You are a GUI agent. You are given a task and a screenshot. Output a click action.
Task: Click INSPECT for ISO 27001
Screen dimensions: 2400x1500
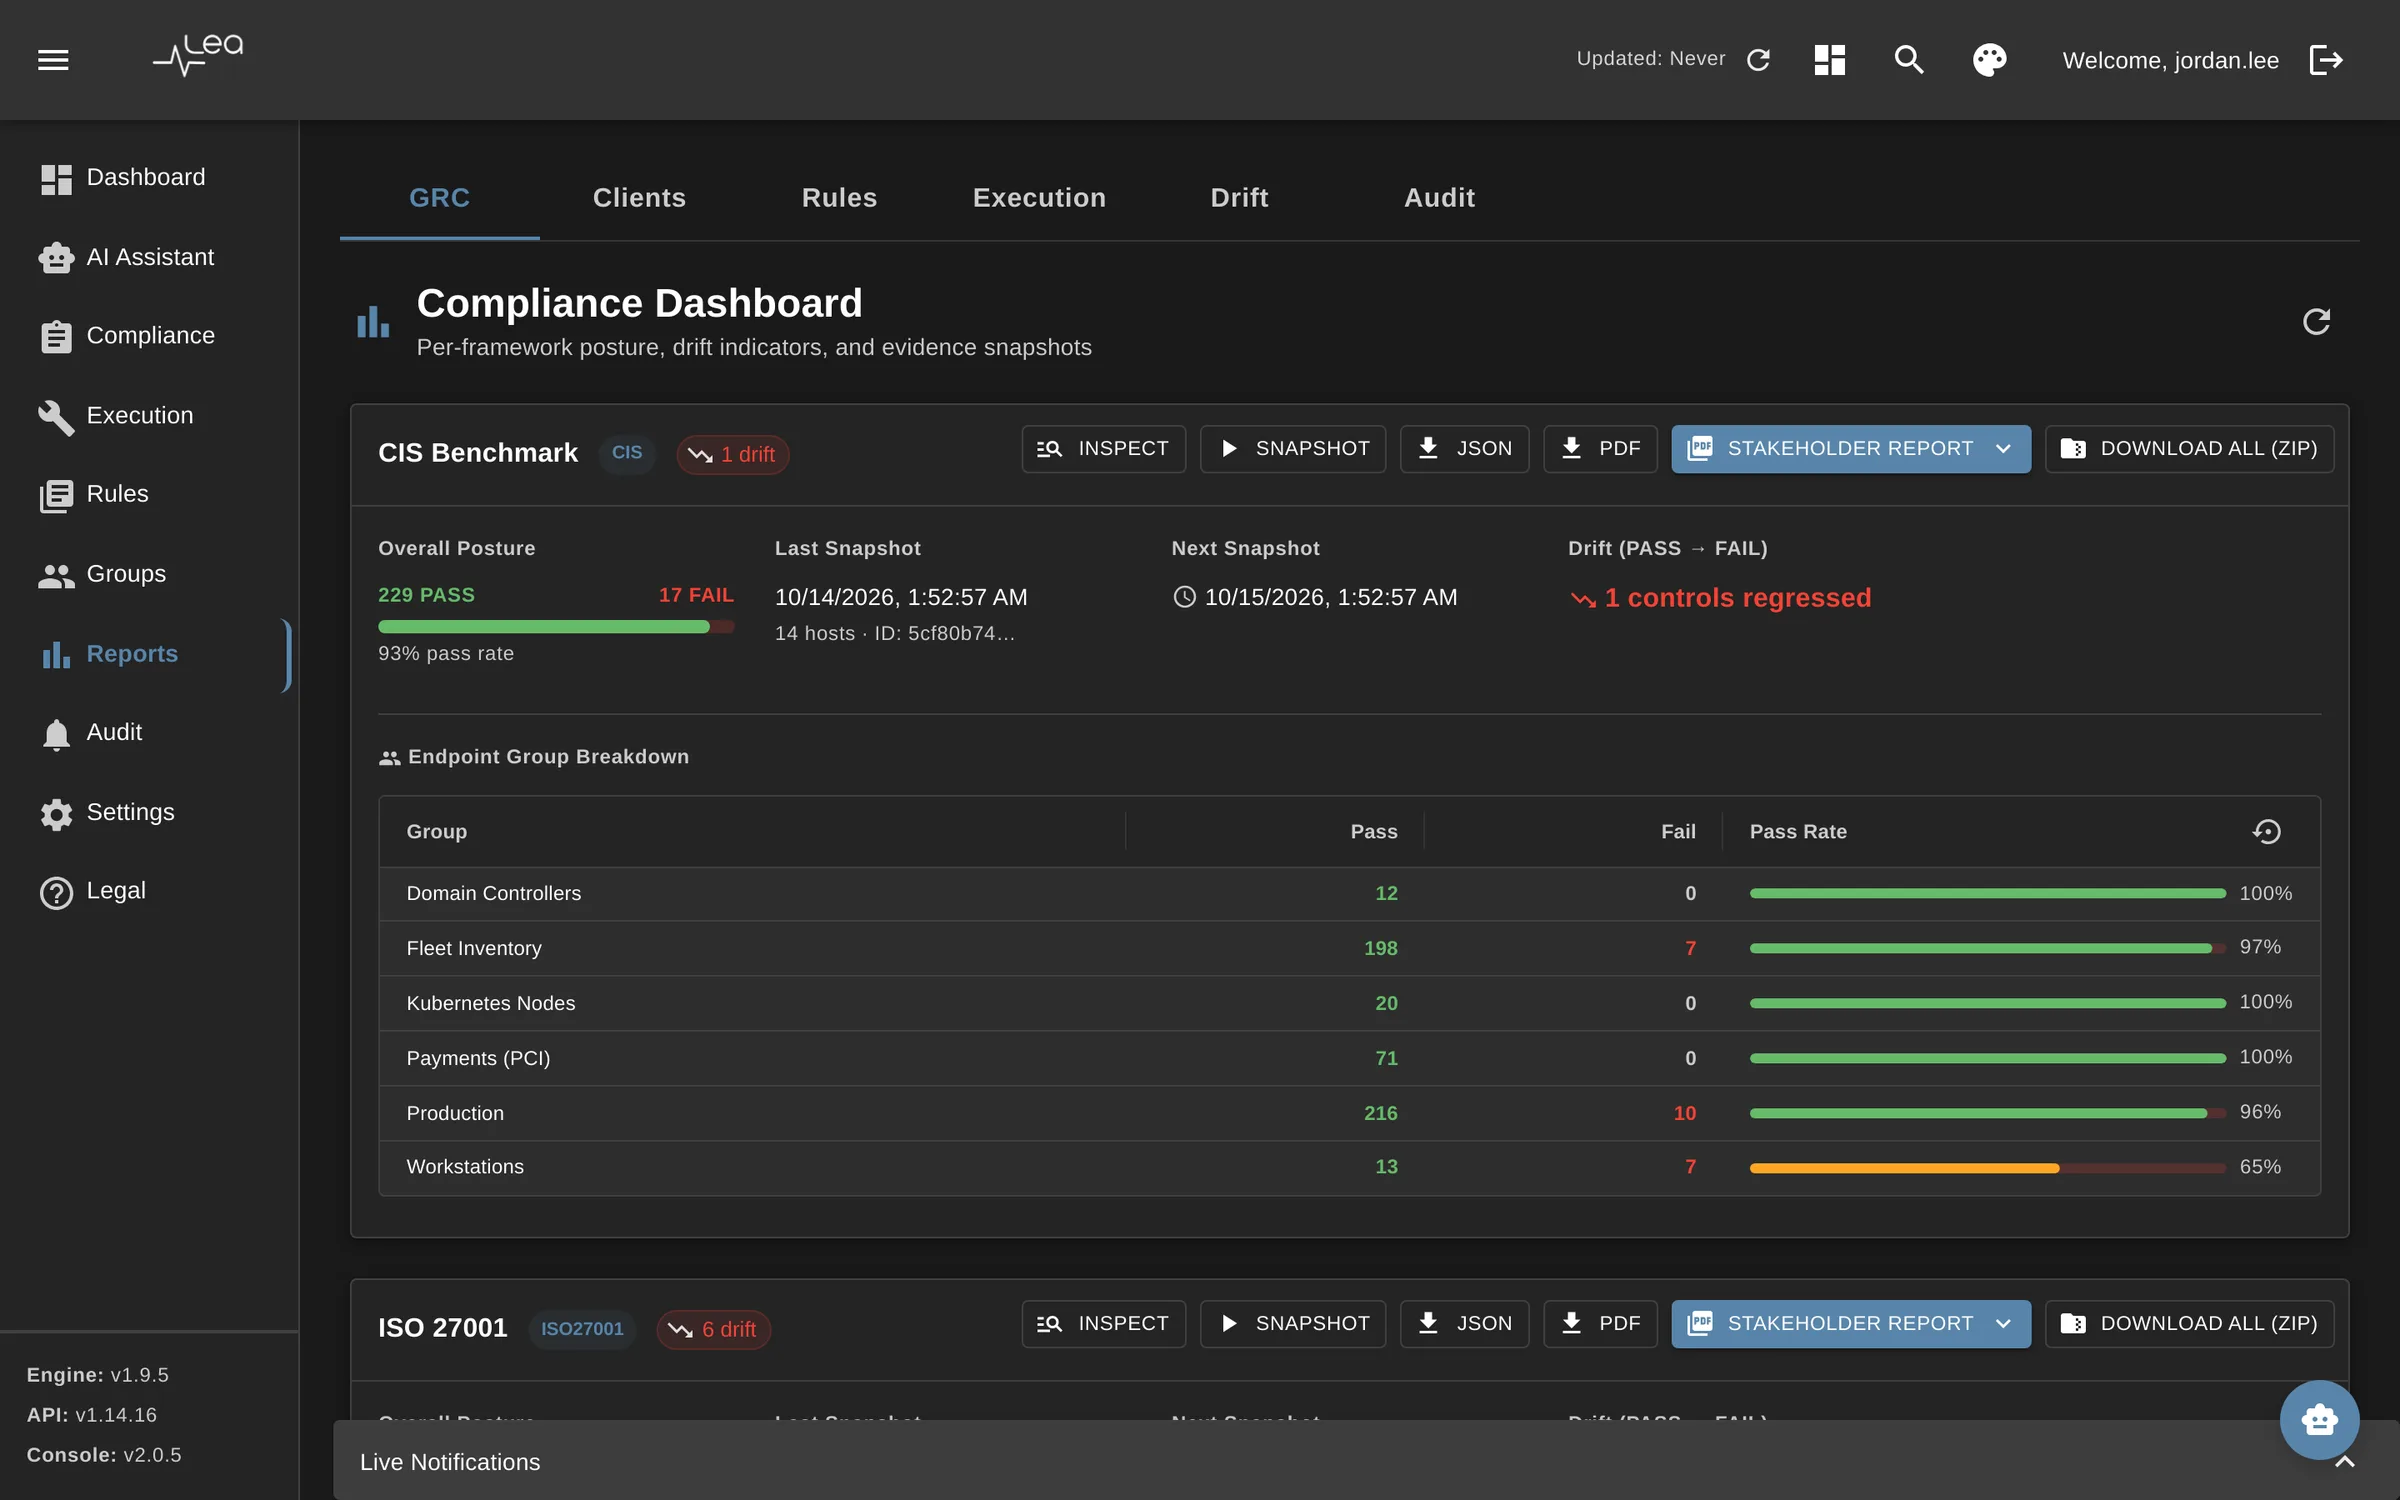coord(1103,1324)
